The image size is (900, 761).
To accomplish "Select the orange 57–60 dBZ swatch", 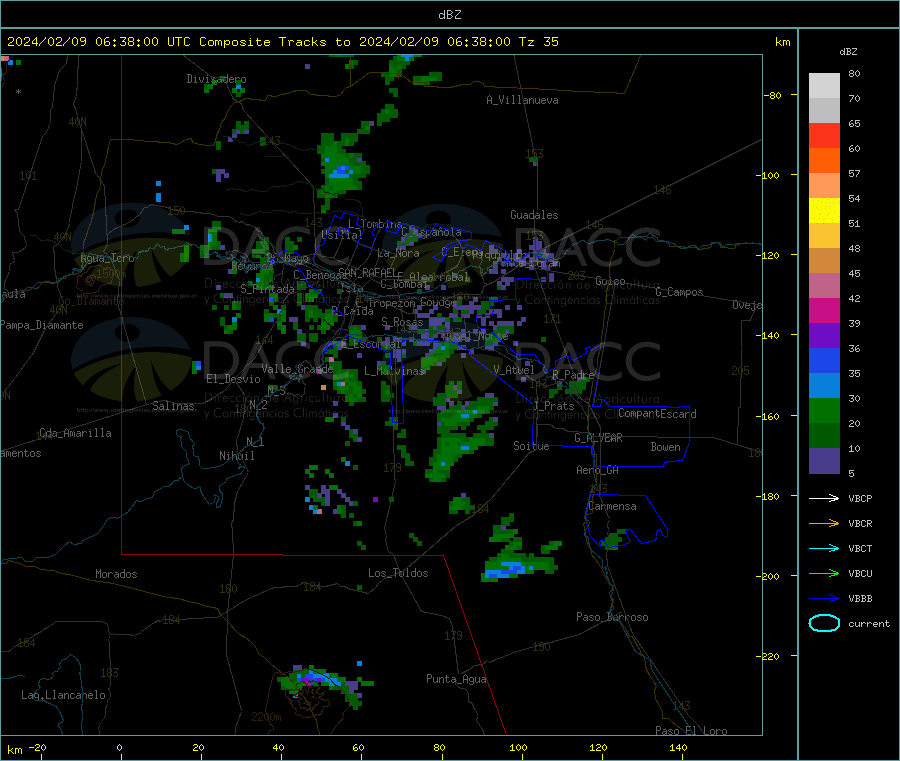I will click(824, 161).
